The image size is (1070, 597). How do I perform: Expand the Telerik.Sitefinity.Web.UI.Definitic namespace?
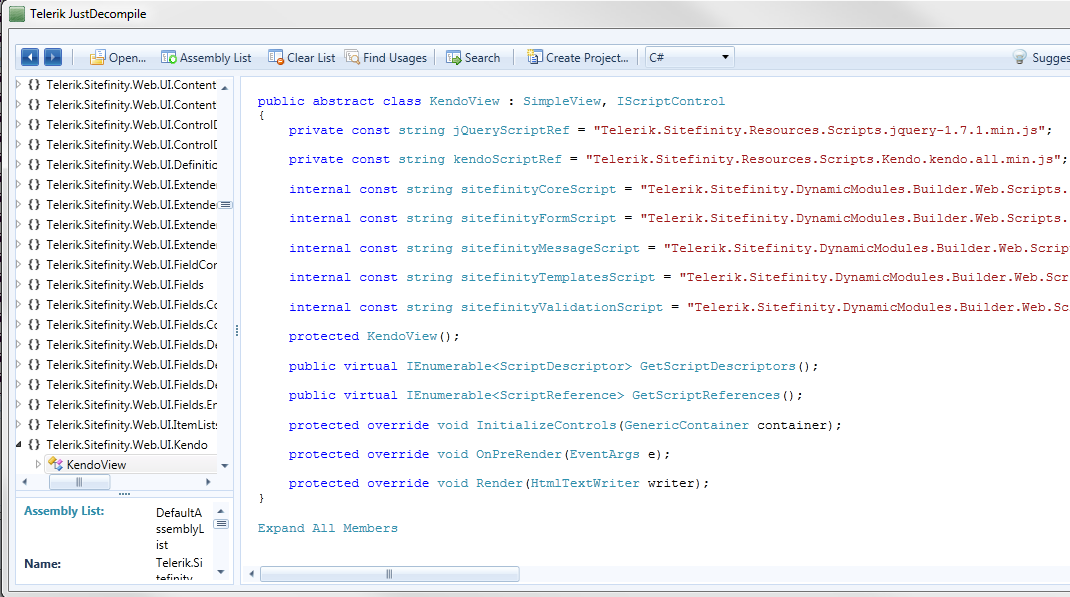click(18, 164)
